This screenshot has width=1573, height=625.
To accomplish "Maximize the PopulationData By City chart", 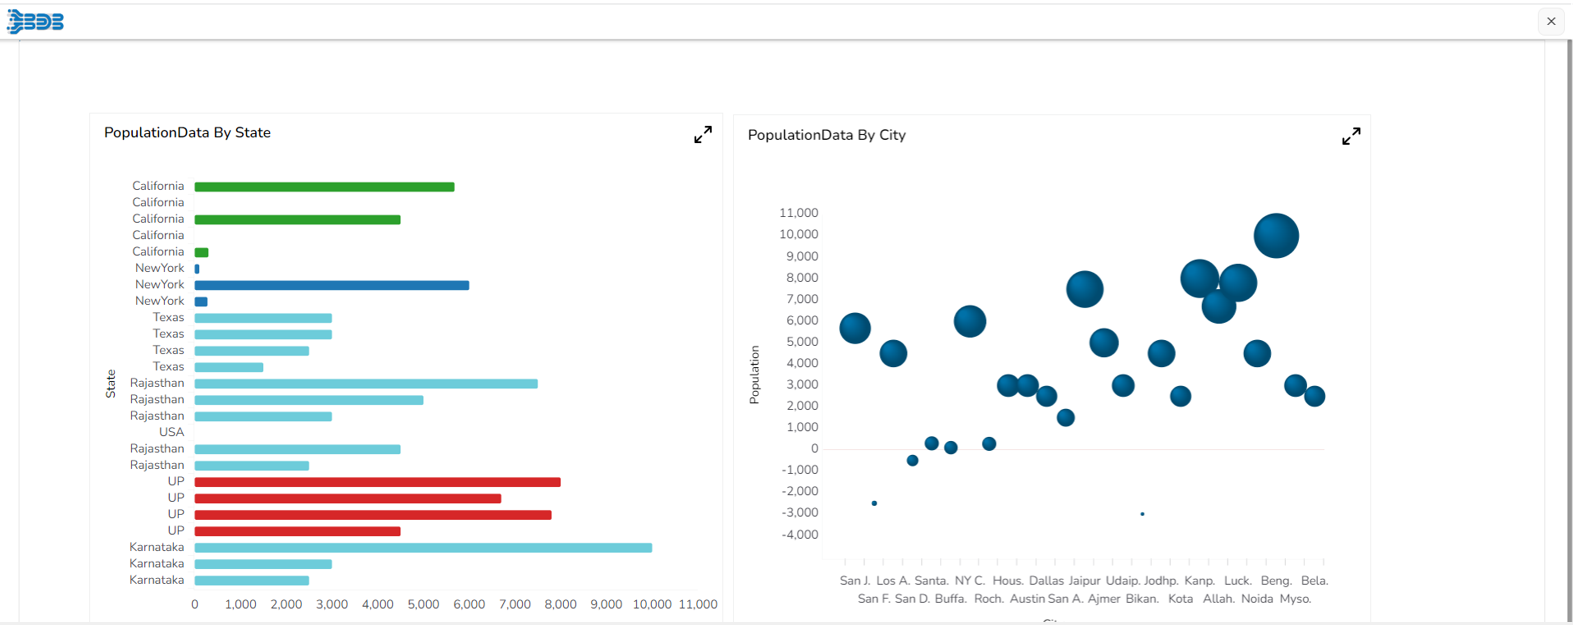I will pos(1351,136).
